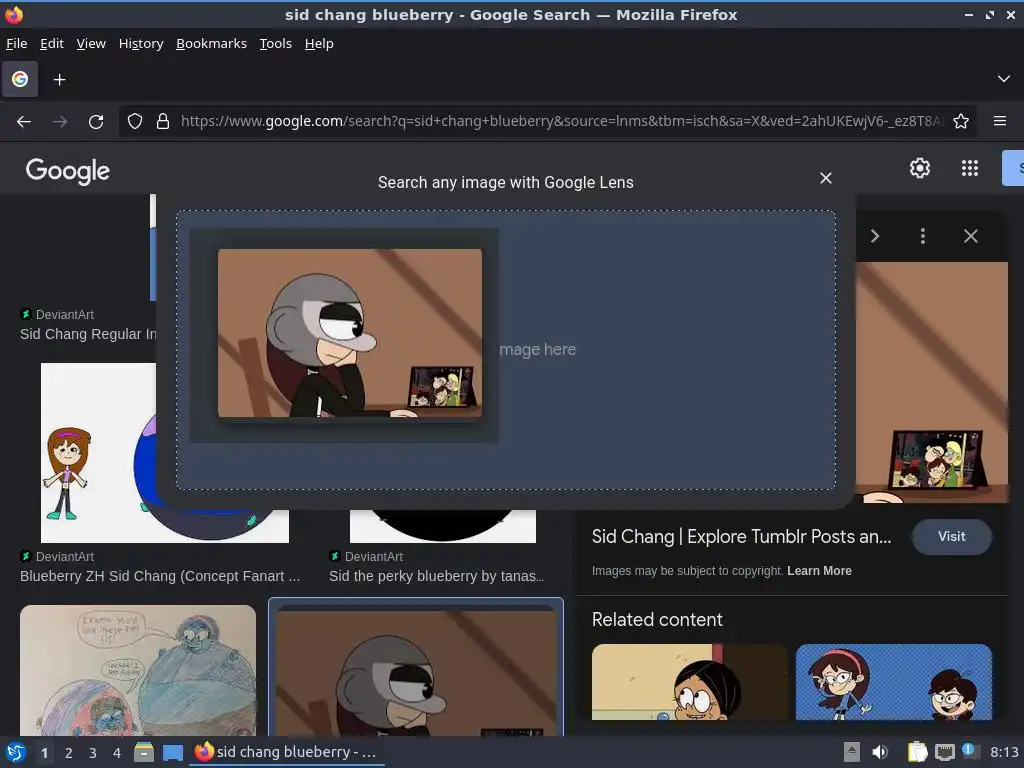This screenshot has width=1024, height=768.
Task: Open the View menu
Action: click(x=91, y=44)
